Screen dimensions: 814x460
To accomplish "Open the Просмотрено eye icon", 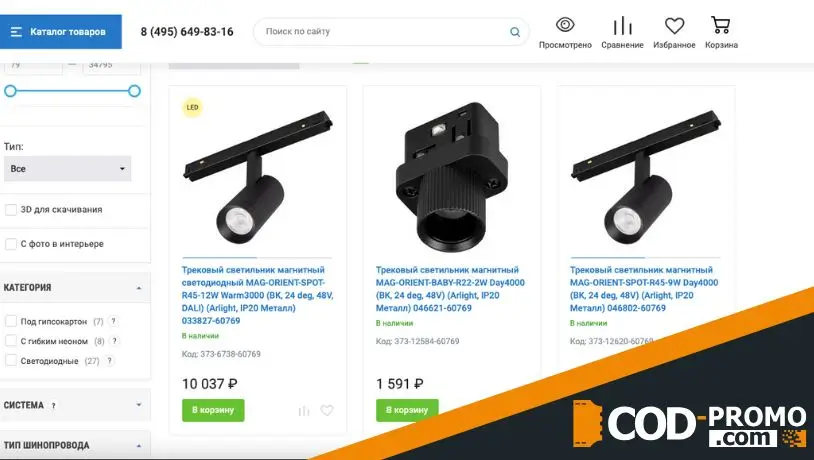I will click(565, 24).
